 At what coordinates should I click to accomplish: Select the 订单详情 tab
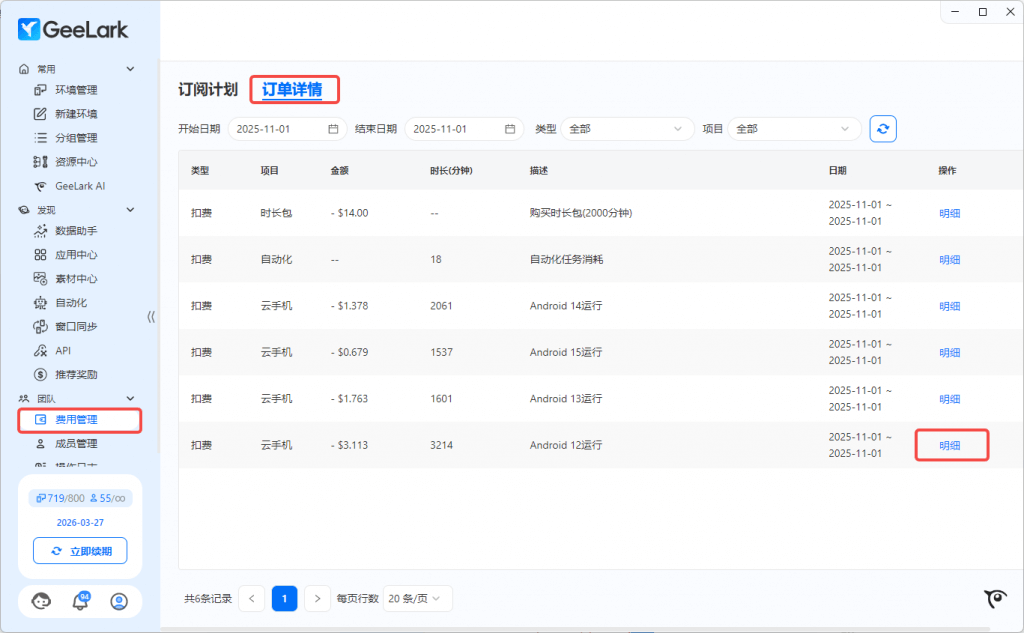pos(292,90)
